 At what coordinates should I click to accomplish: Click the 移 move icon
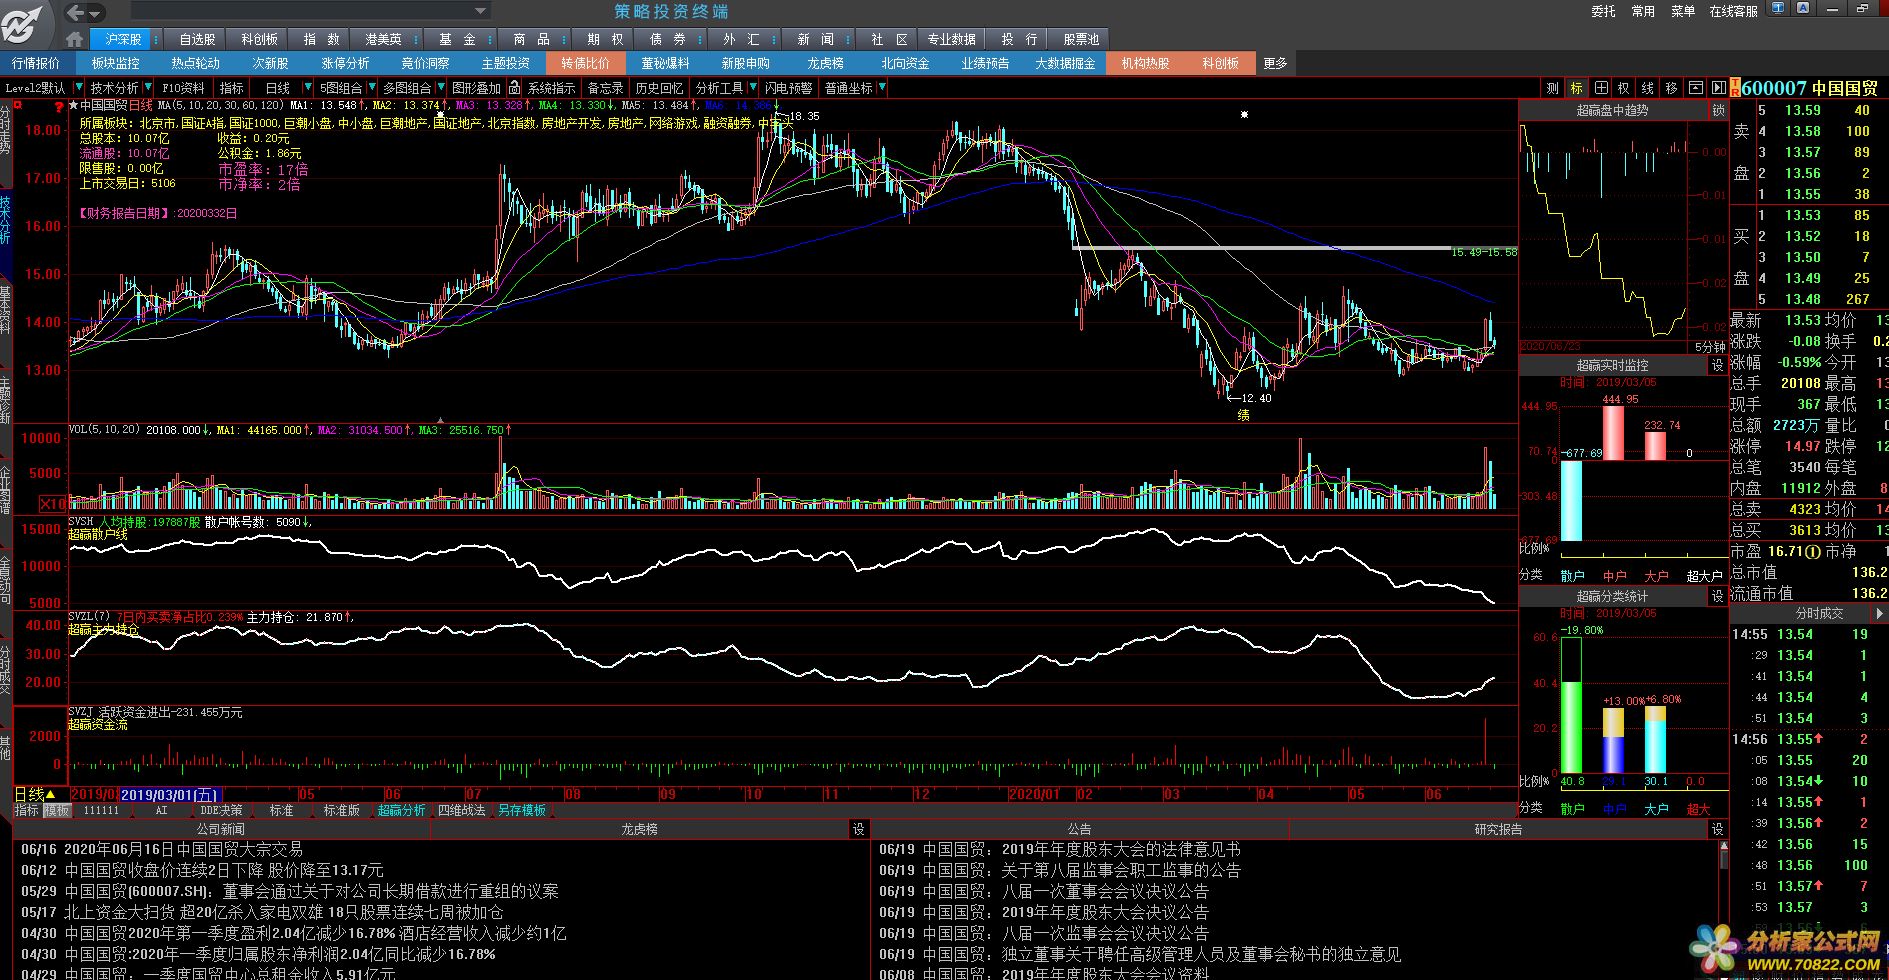click(x=1671, y=88)
